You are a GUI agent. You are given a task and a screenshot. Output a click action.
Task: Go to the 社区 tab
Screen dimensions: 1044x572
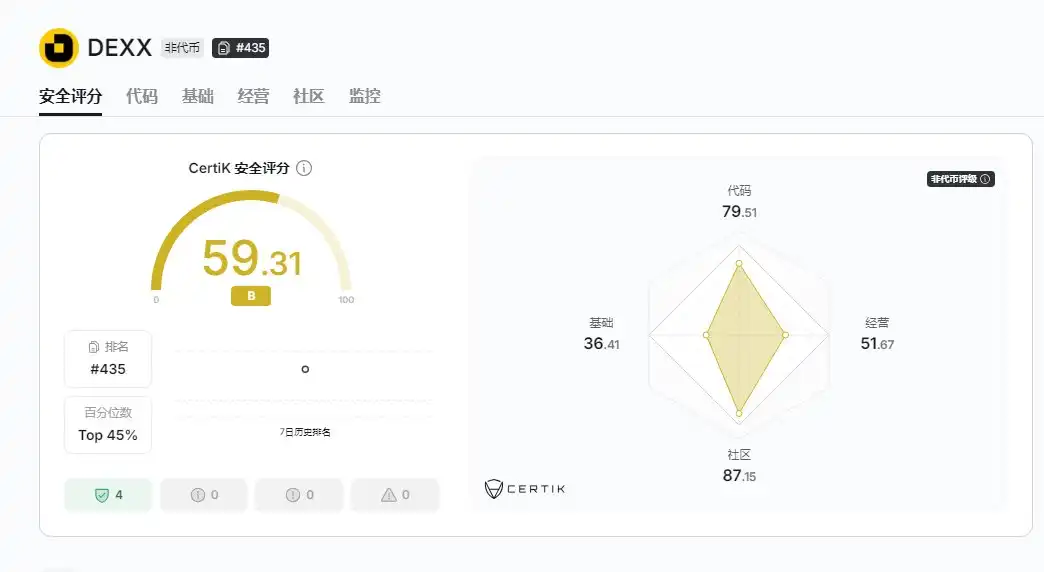309,97
